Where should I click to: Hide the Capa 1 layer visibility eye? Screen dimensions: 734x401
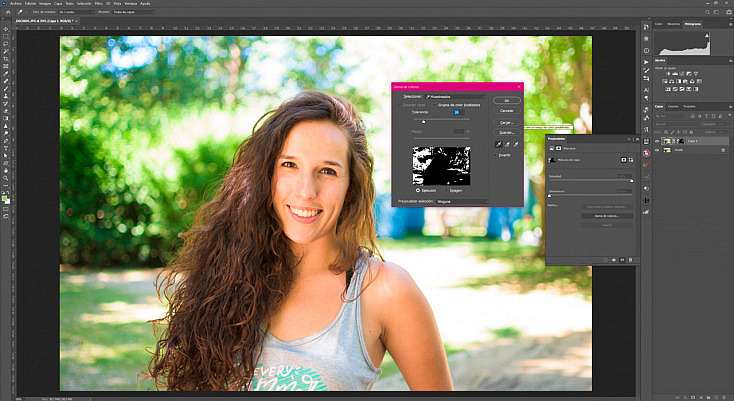pyautogui.click(x=657, y=141)
